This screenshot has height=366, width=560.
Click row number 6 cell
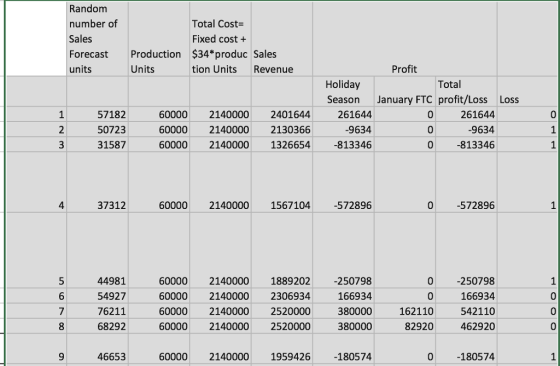[36, 296]
